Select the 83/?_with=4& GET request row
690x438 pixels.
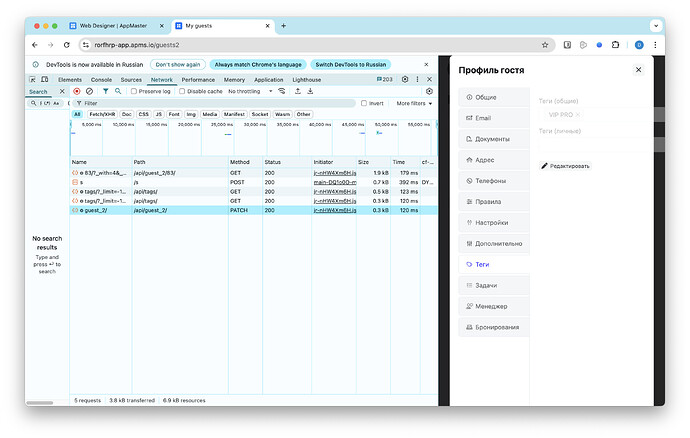click(x=253, y=173)
